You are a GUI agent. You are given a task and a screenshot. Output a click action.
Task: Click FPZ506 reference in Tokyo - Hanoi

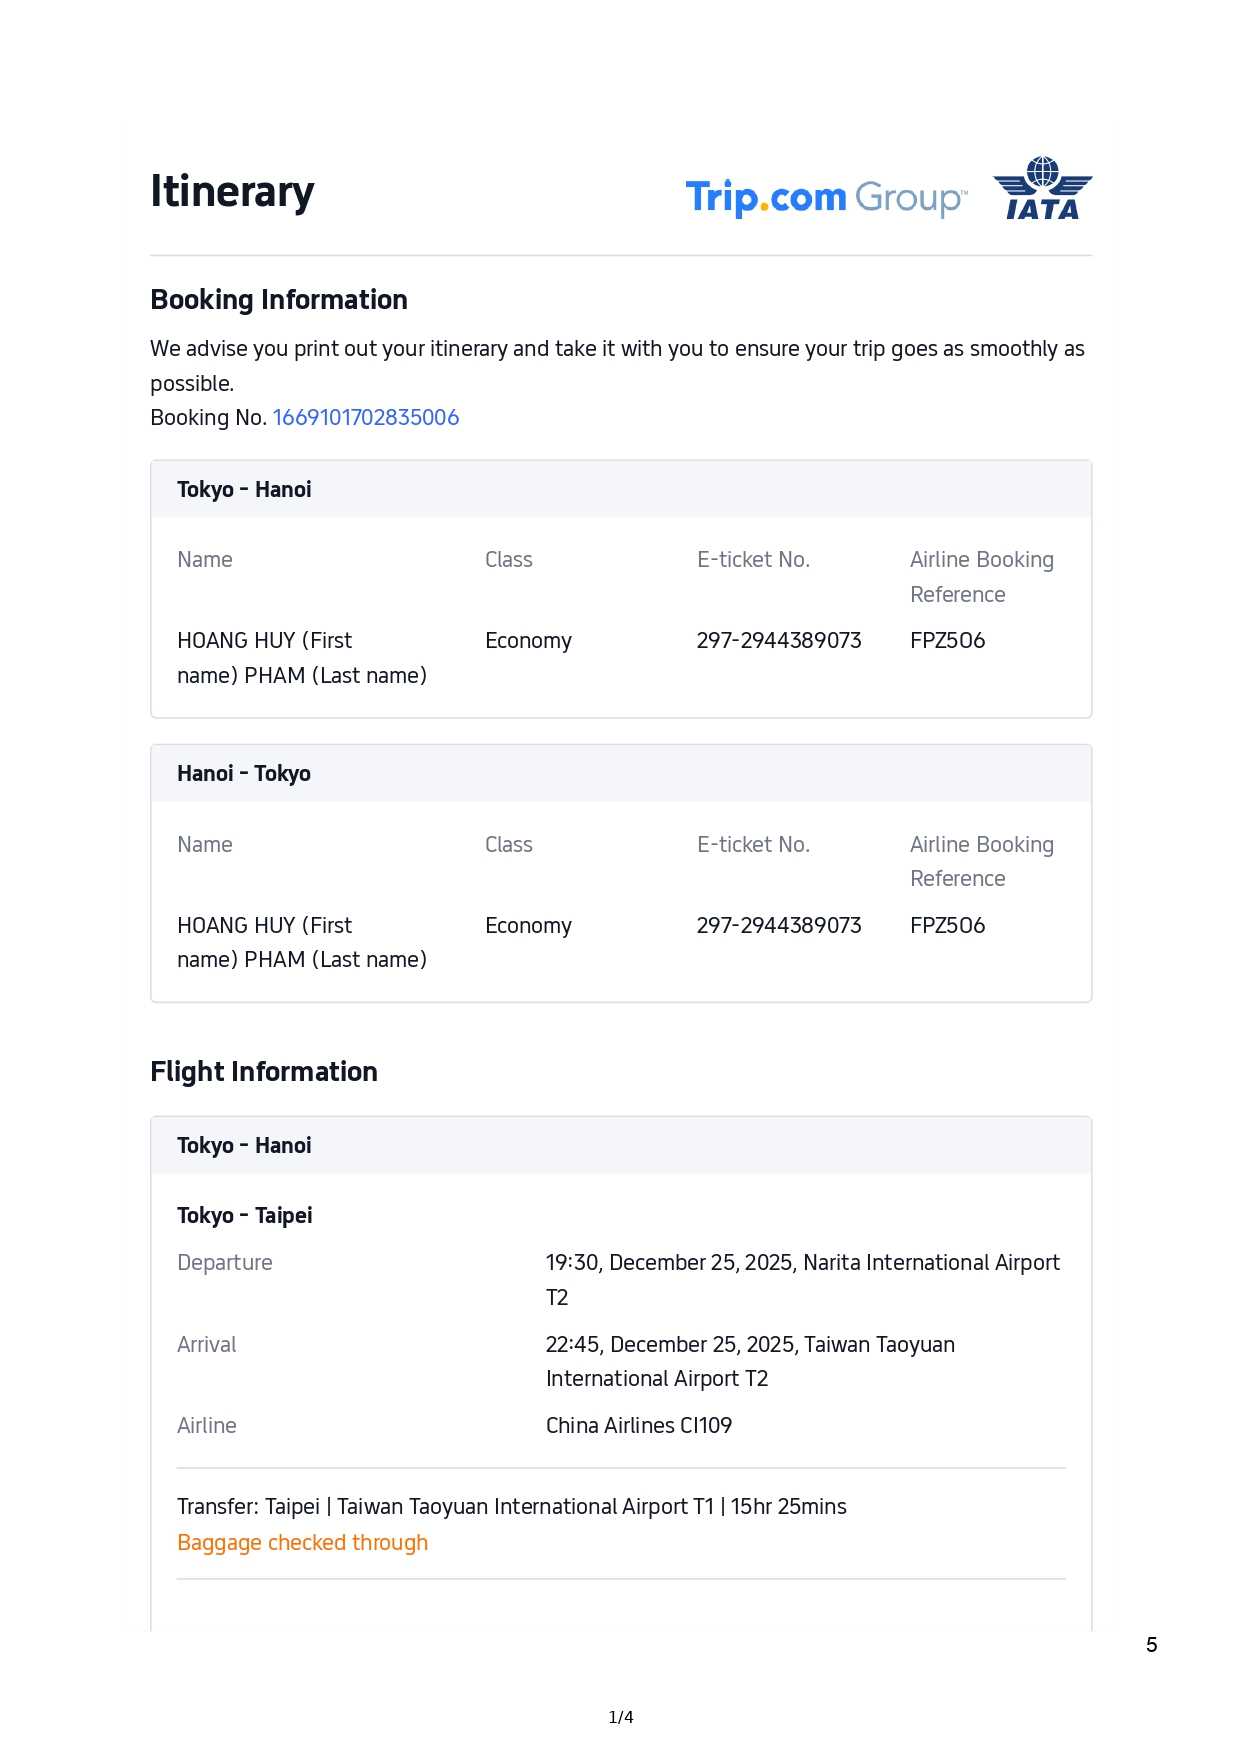(947, 640)
